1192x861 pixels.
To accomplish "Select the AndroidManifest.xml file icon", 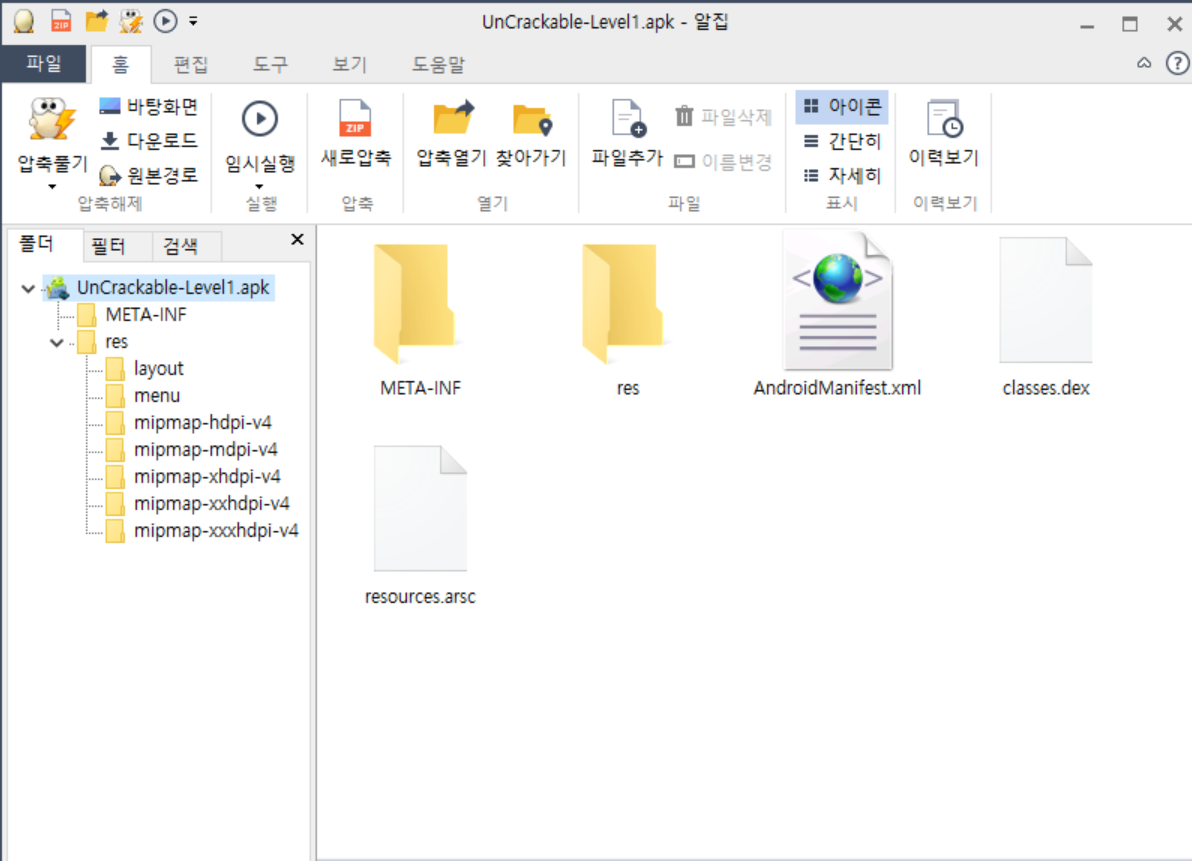I will click(837, 301).
